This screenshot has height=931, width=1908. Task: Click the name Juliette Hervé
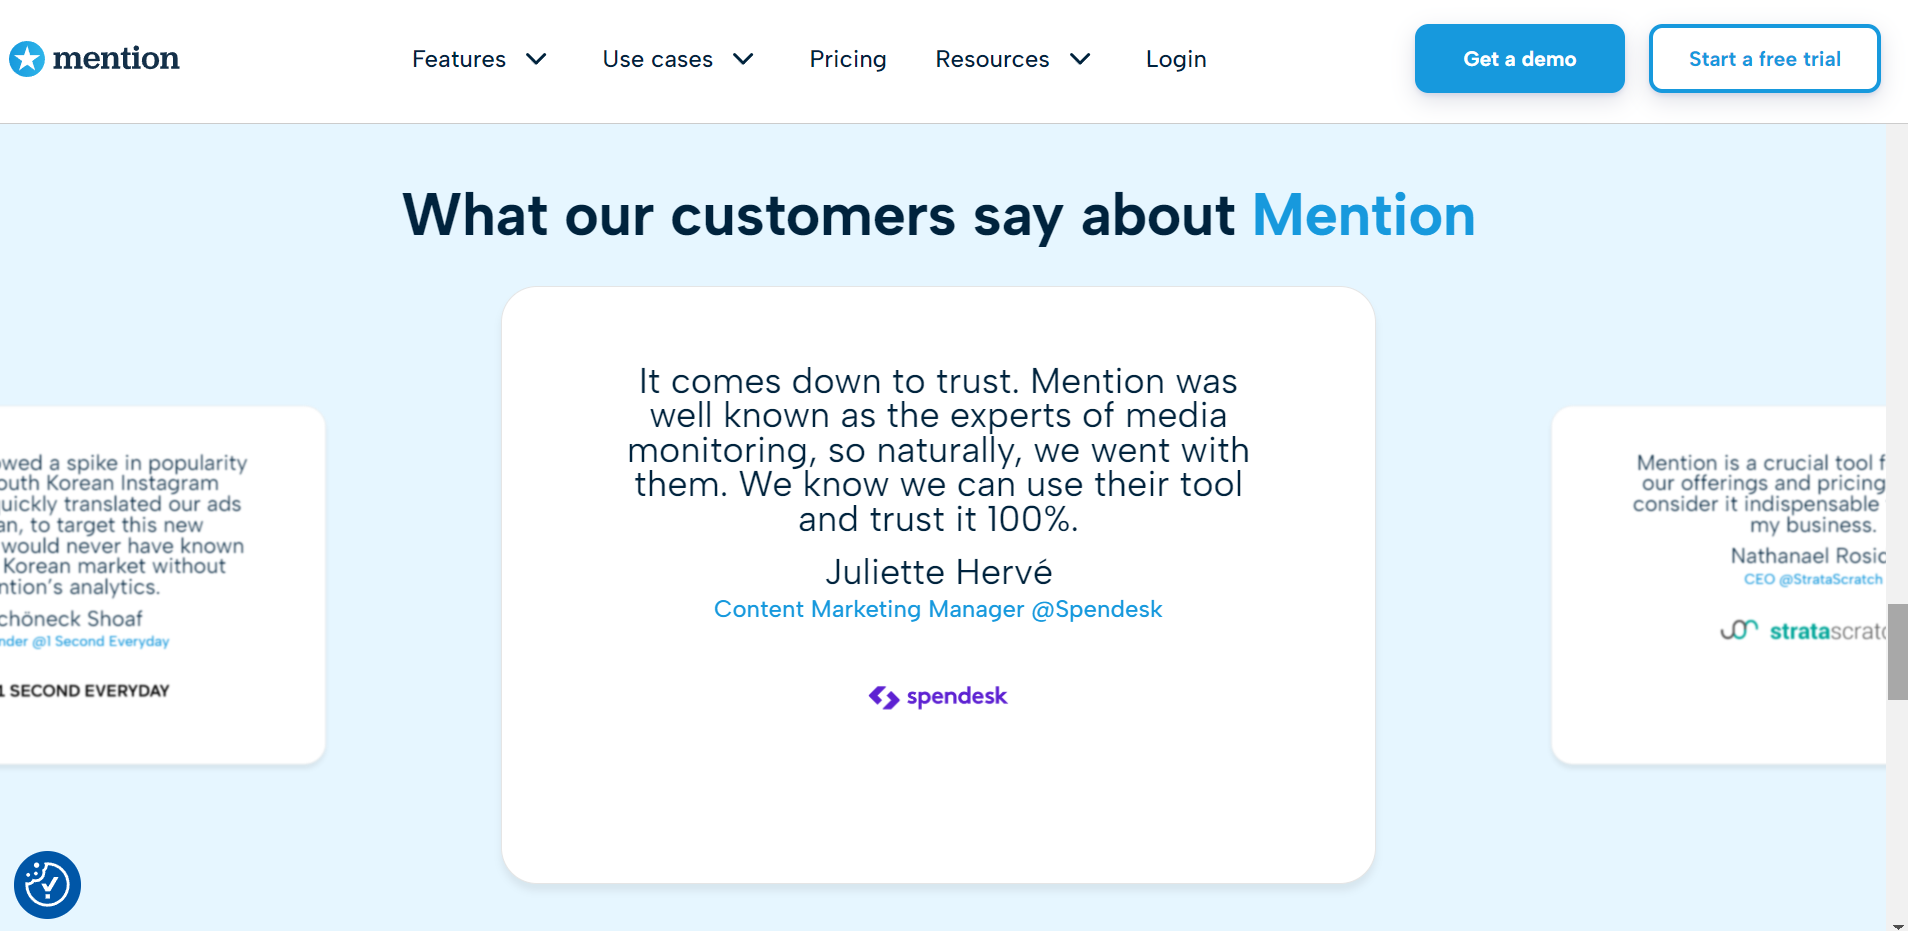tap(938, 572)
